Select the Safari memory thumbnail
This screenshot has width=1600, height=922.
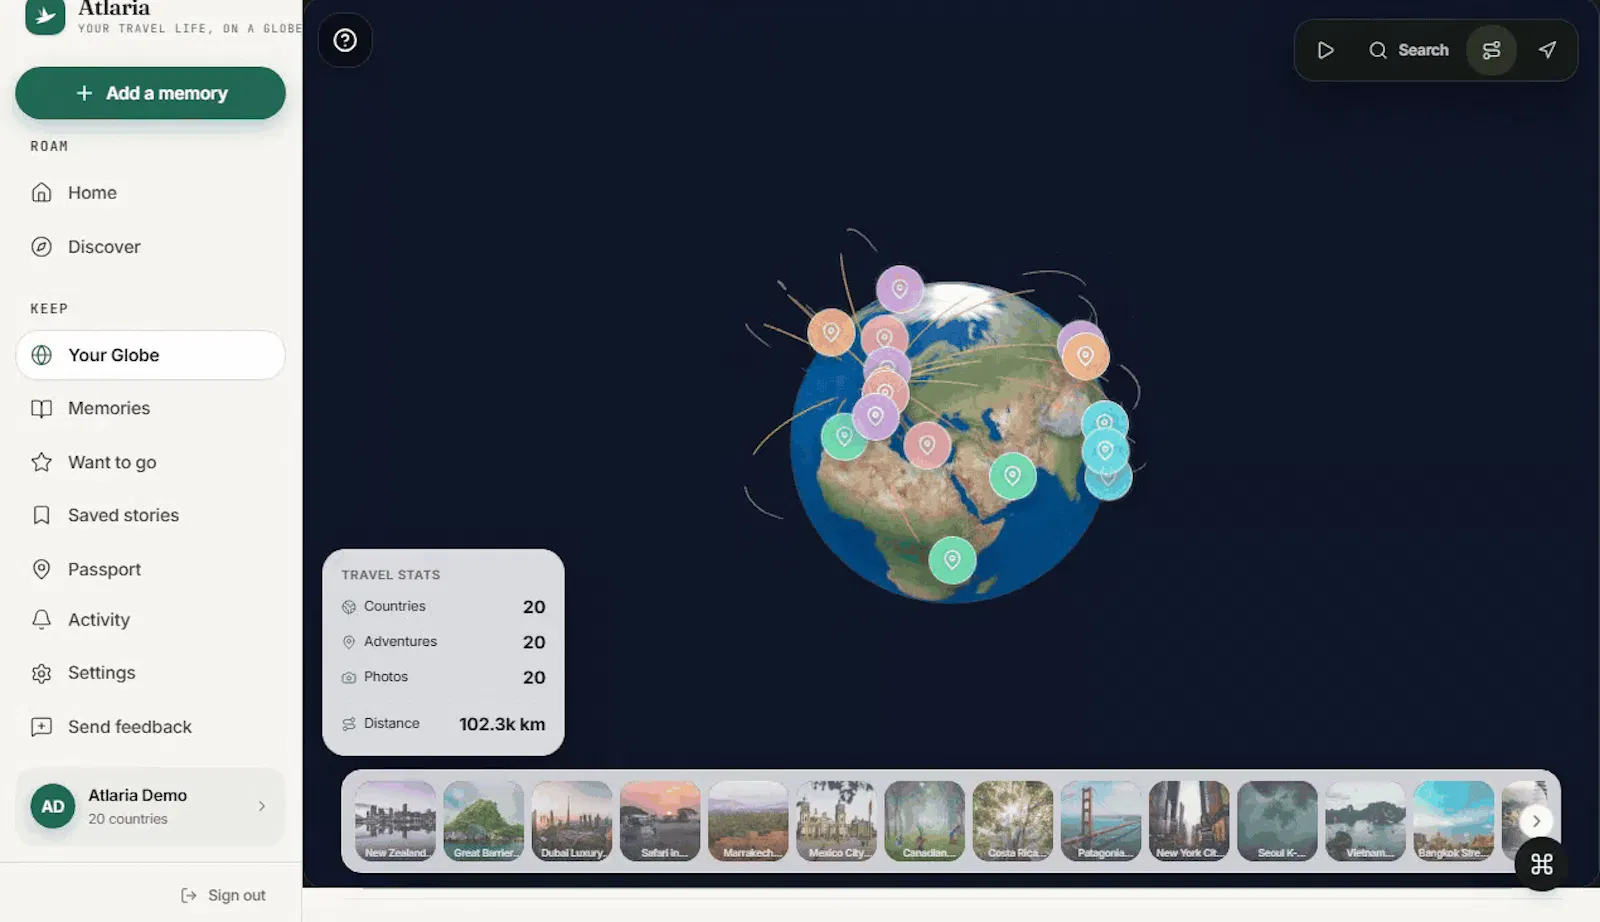(660, 821)
